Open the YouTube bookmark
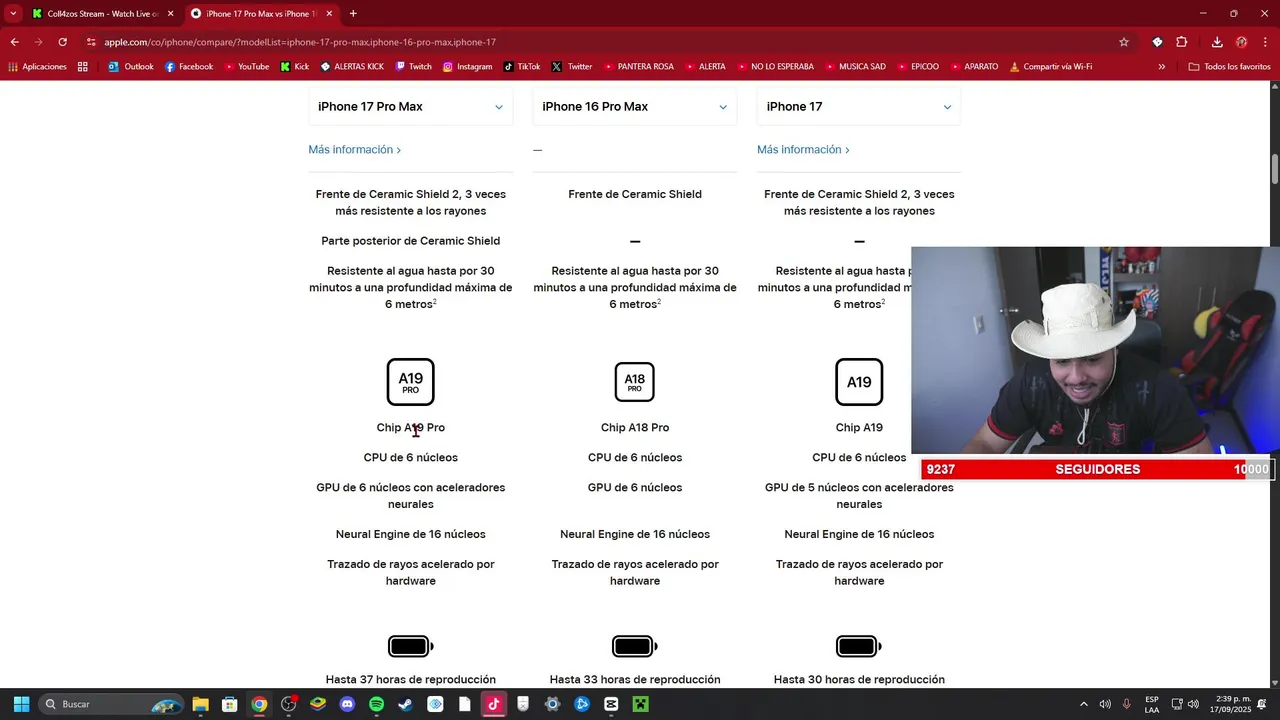Image resolution: width=1280 pixels, height=720 pixels. [246, 67]
